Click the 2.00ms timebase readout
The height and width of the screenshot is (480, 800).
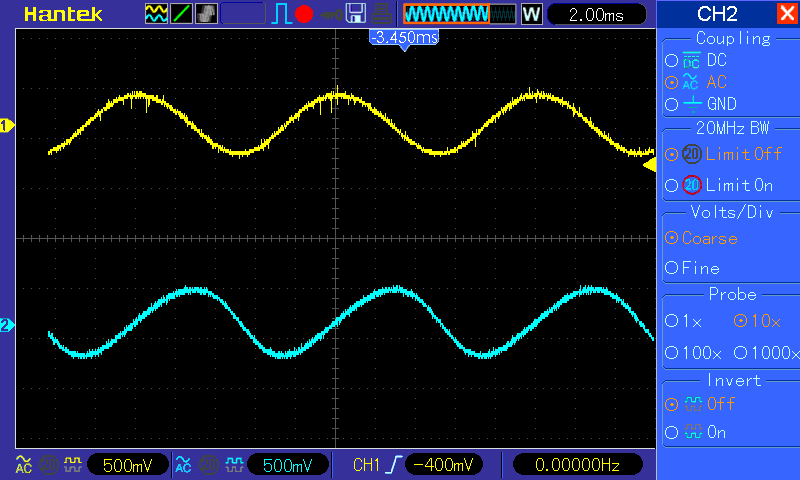click(596, 14)
